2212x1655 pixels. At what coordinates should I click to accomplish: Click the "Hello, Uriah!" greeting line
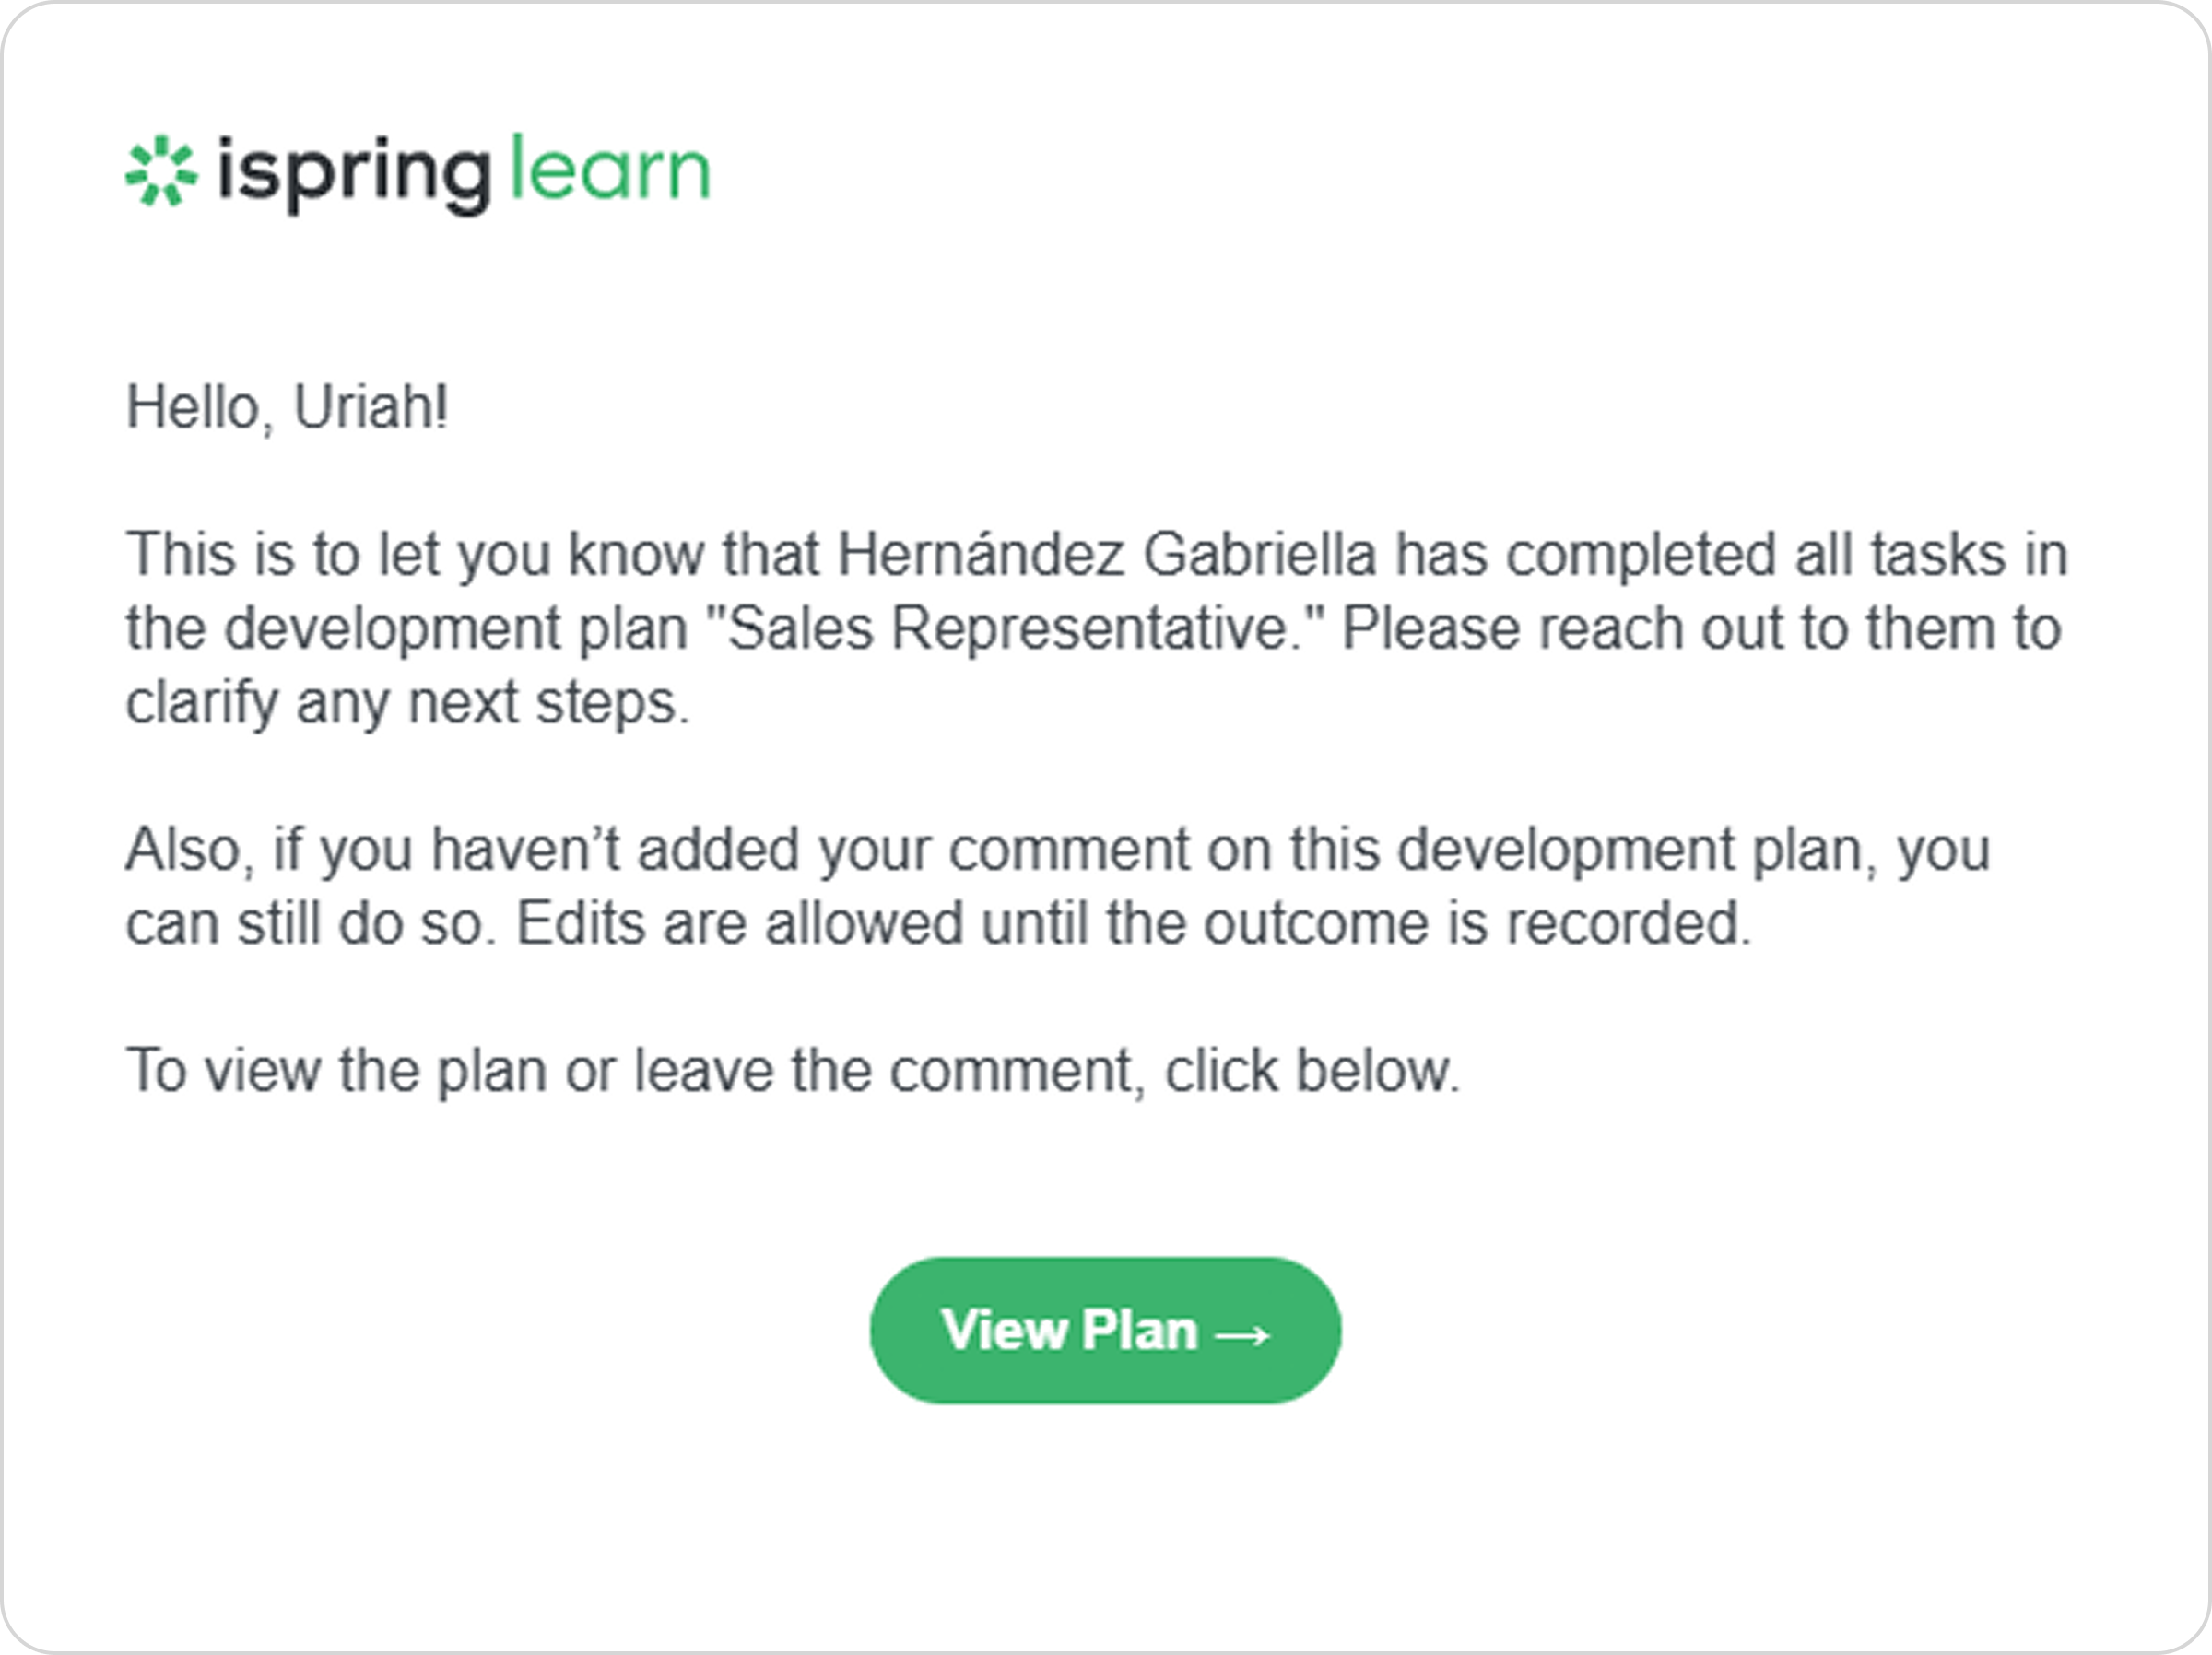pos(287,408)
